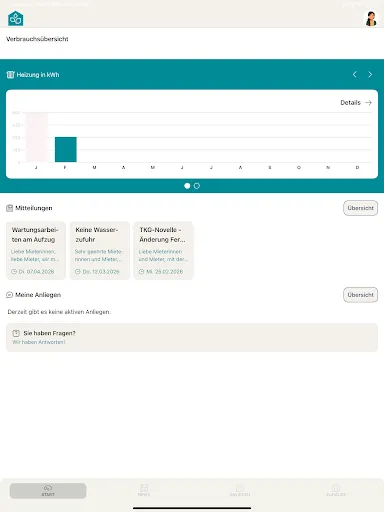Image resolution: width=384 pixels, height=512 pixels.
Task: Open Meine Anliegen Übersicht button
Action: pos(360,295)
